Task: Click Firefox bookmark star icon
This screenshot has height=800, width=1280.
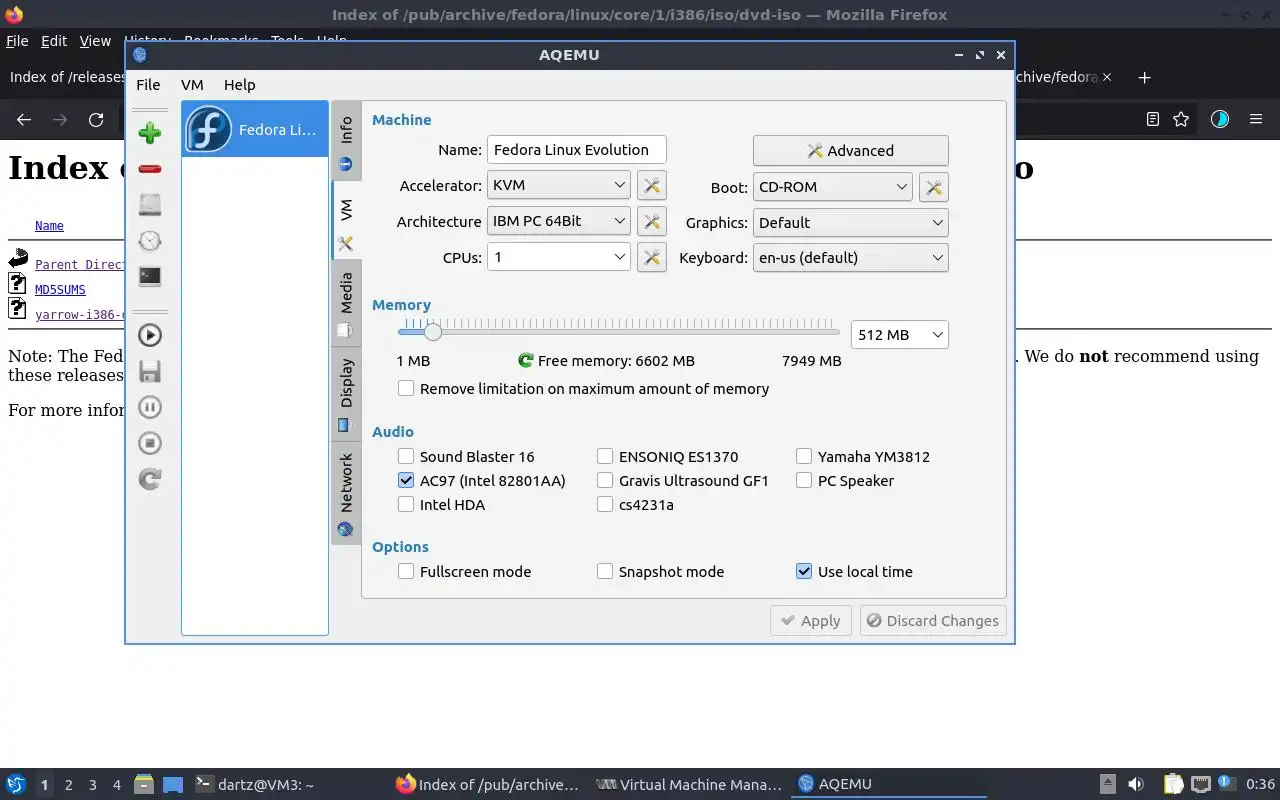Action: (x=1181, y=119)
